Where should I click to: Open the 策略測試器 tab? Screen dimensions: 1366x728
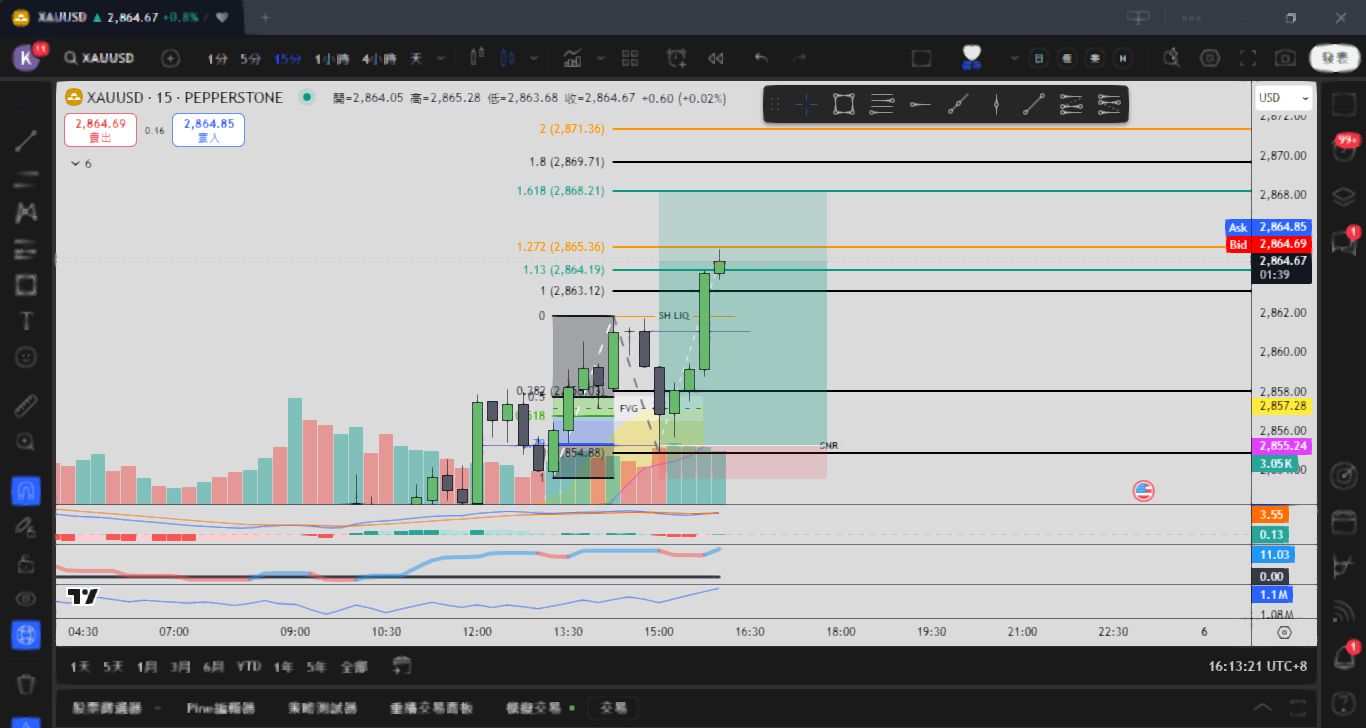[322, 708]
